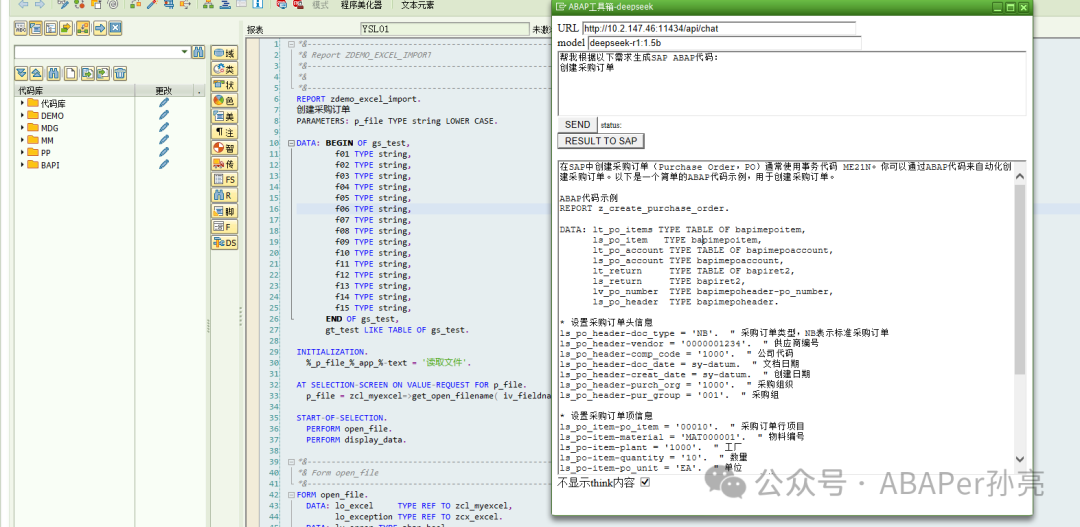Click the report name field YSL01
Screen dimensions: 1080x527
coord(445,30)
